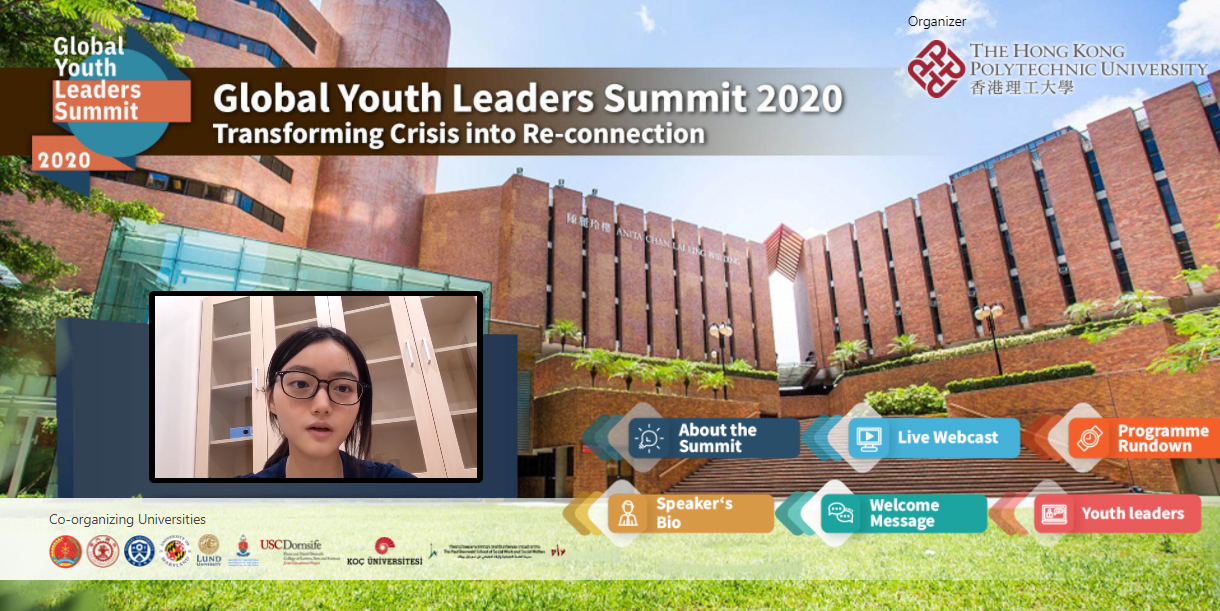
Task: Click the USC Dornsife logo
Action: click(x=298, y=551)
